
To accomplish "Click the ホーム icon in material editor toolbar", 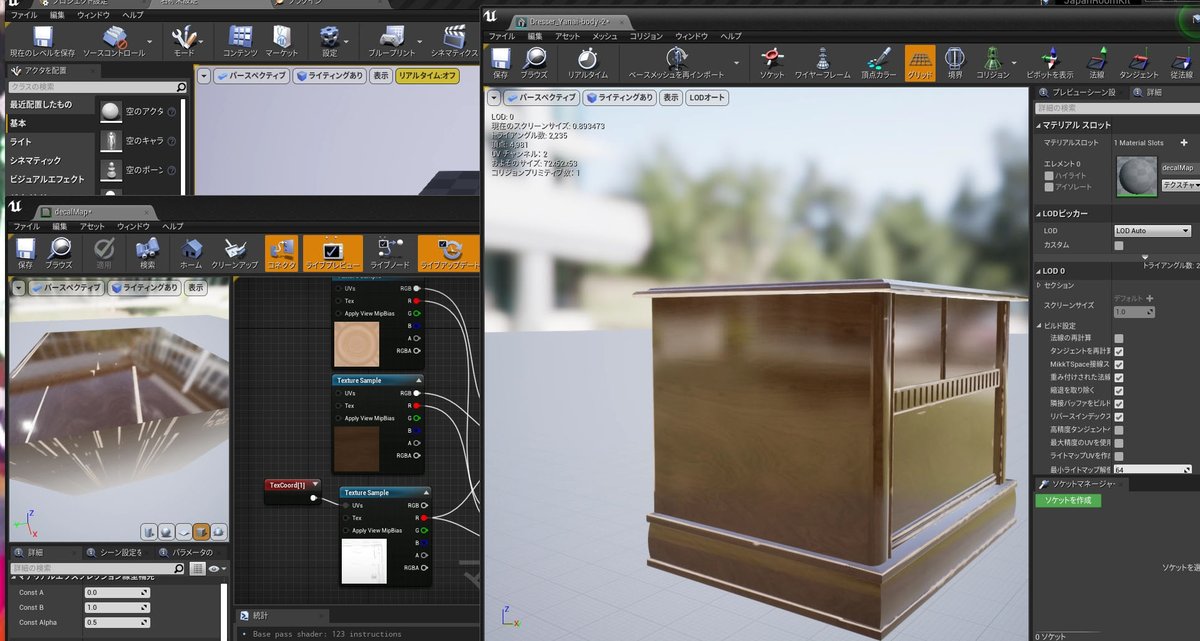I will (190, 252).
